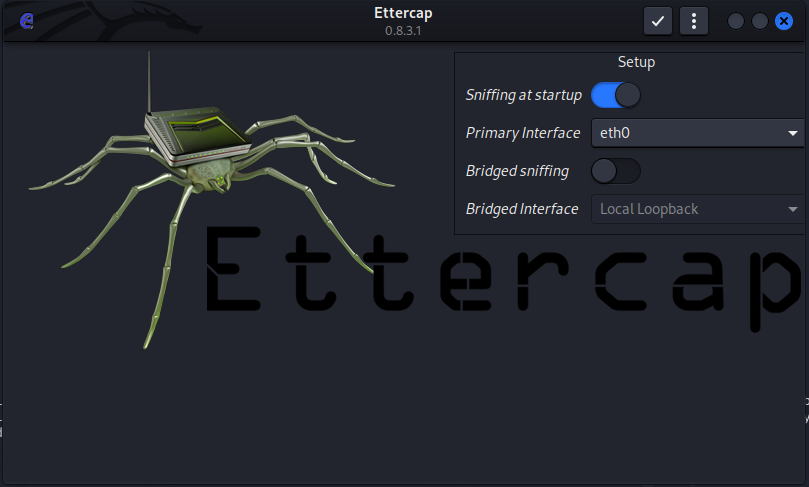The width and height of the screenshot is (809, 487).
Task: Minimize the Ettercap window
Action: coord(736,21)
